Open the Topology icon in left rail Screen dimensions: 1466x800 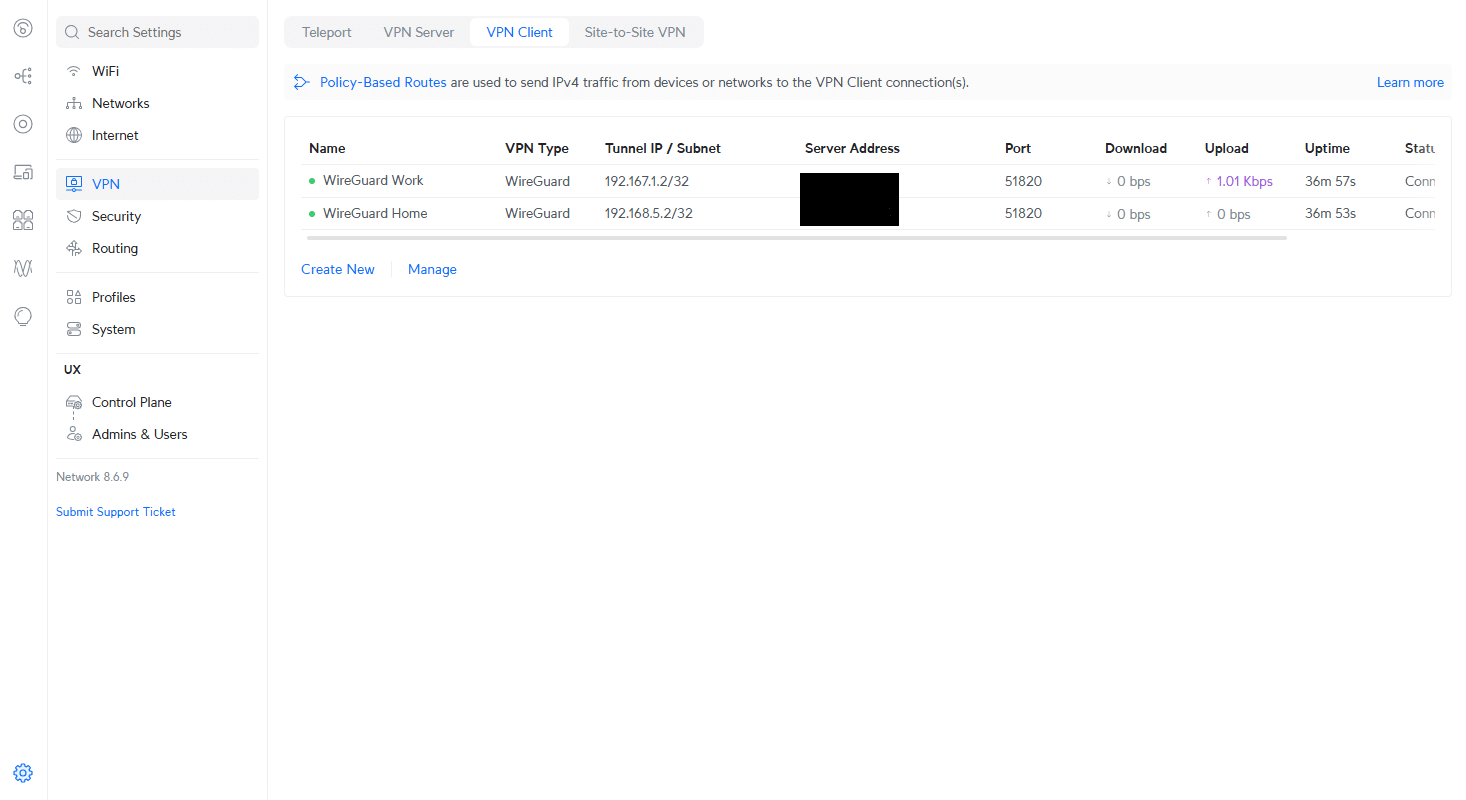tap(23, 76)
